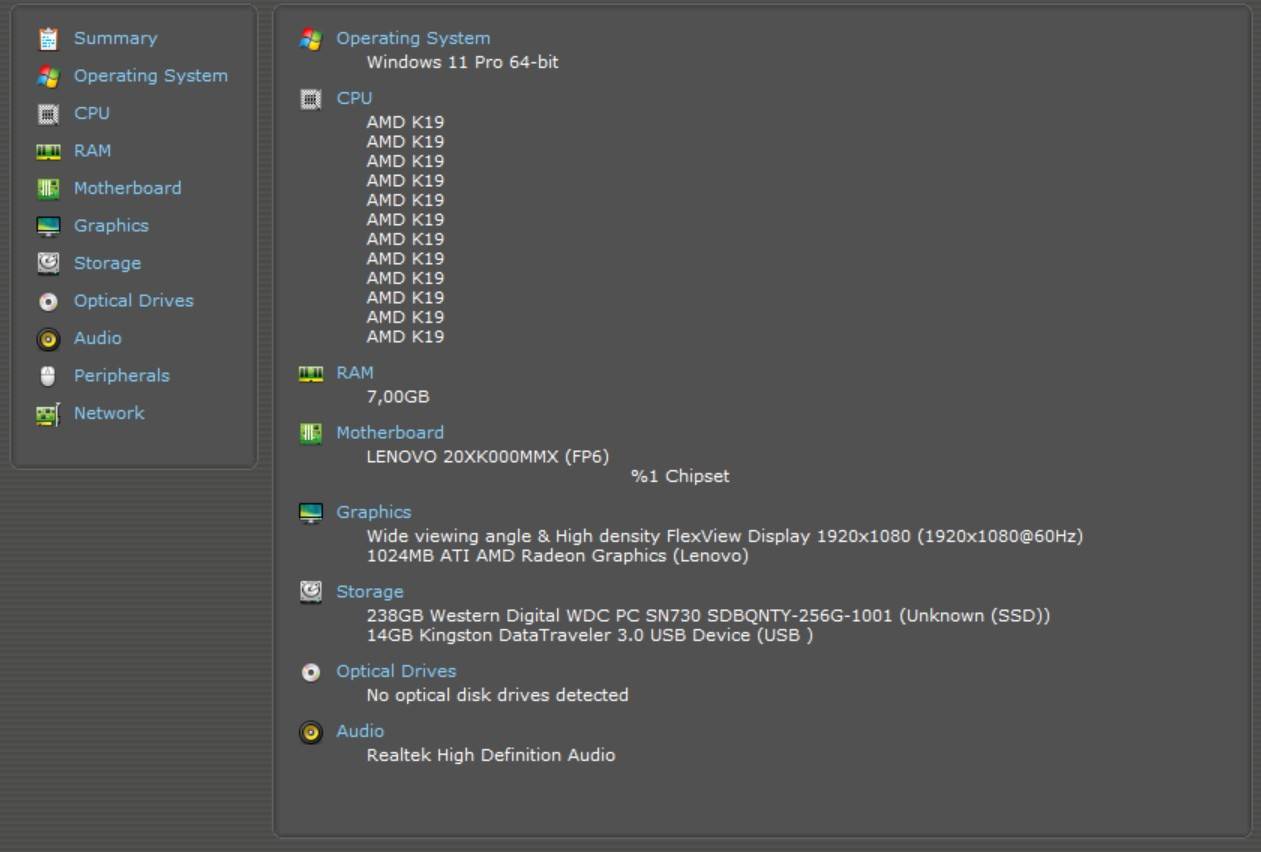This screenshot has width=1261, height=852.
Task: Click the Kingston DataTraveler USB line
Action: 589,635
